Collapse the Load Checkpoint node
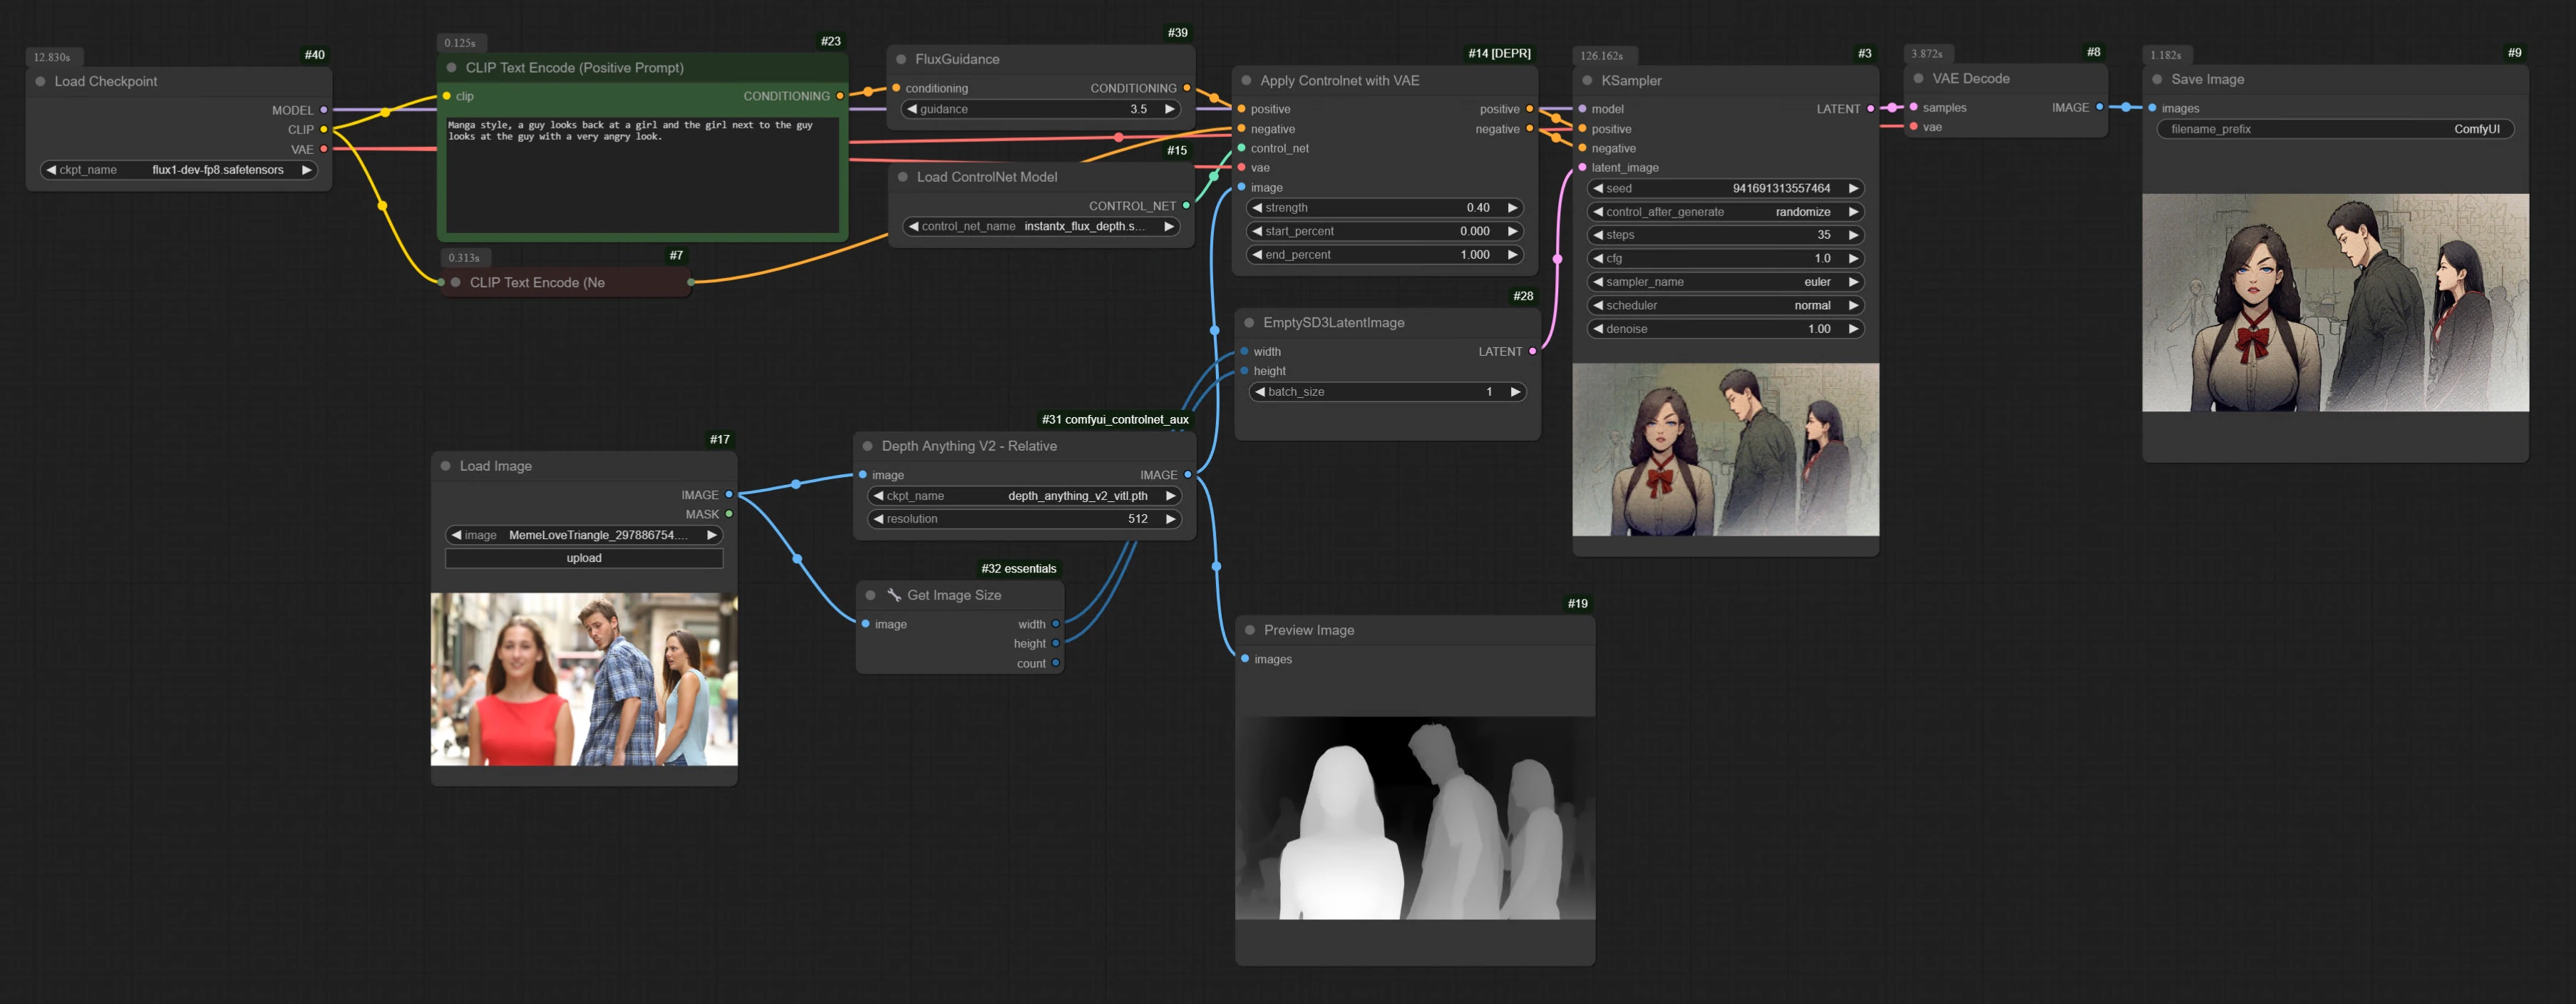 point(39,81)
